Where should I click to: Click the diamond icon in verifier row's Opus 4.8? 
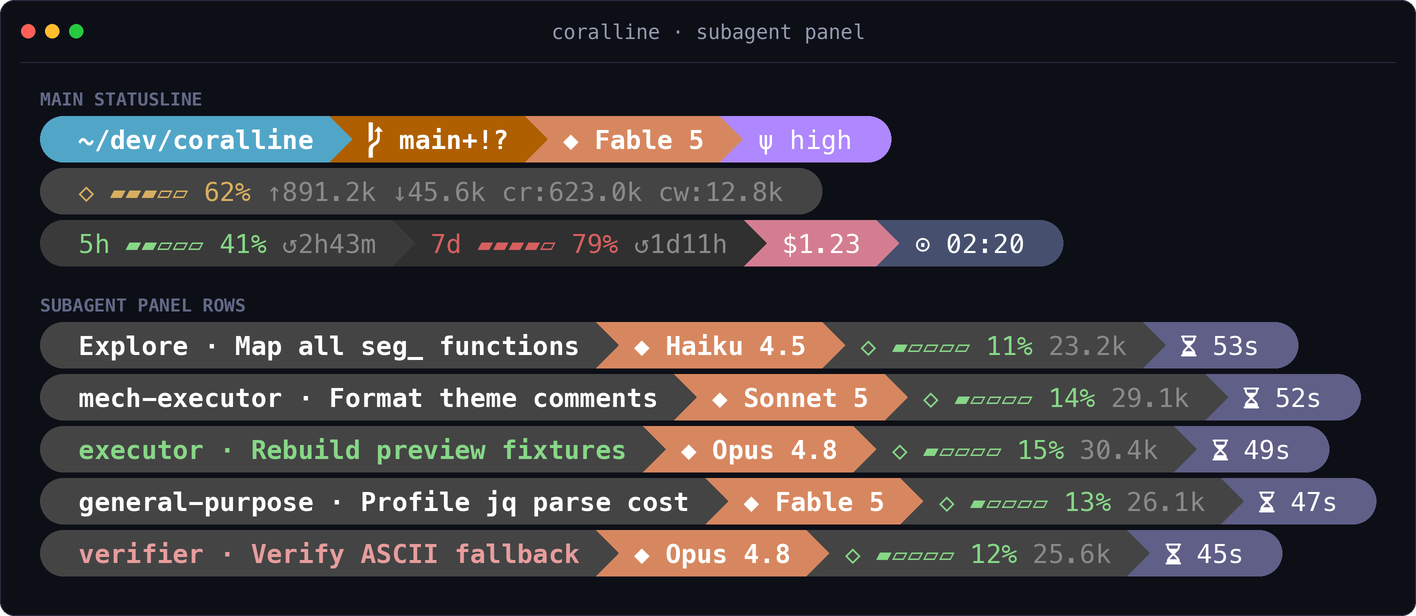(x=642, y=555)
